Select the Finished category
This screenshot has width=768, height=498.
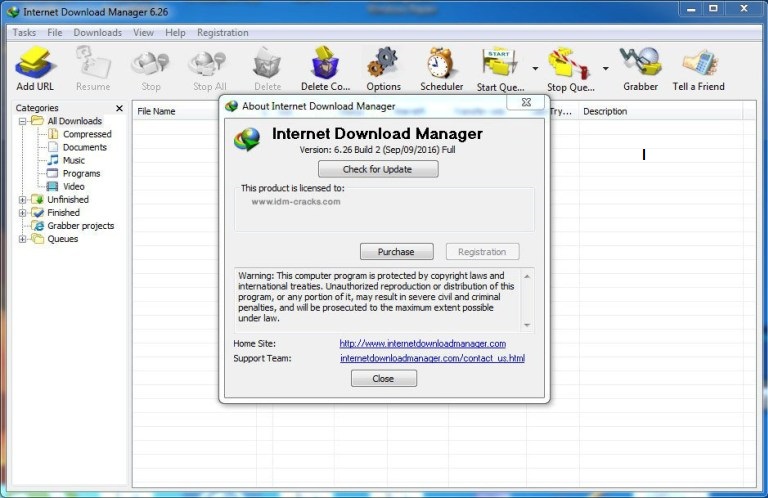coord(63,213)
